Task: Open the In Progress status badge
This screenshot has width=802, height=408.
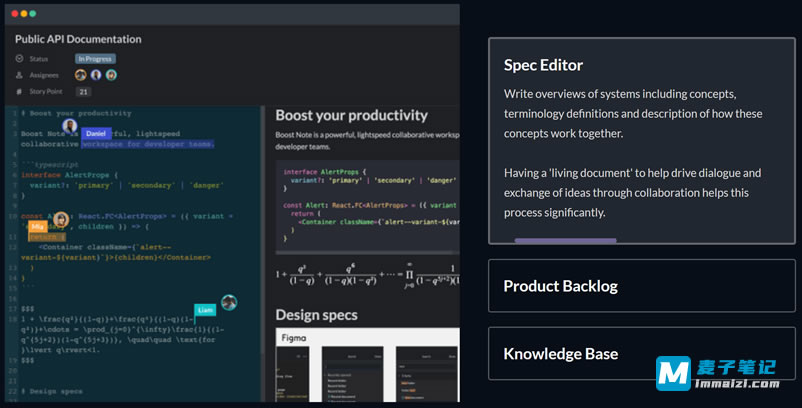Action: click(95, 59)
